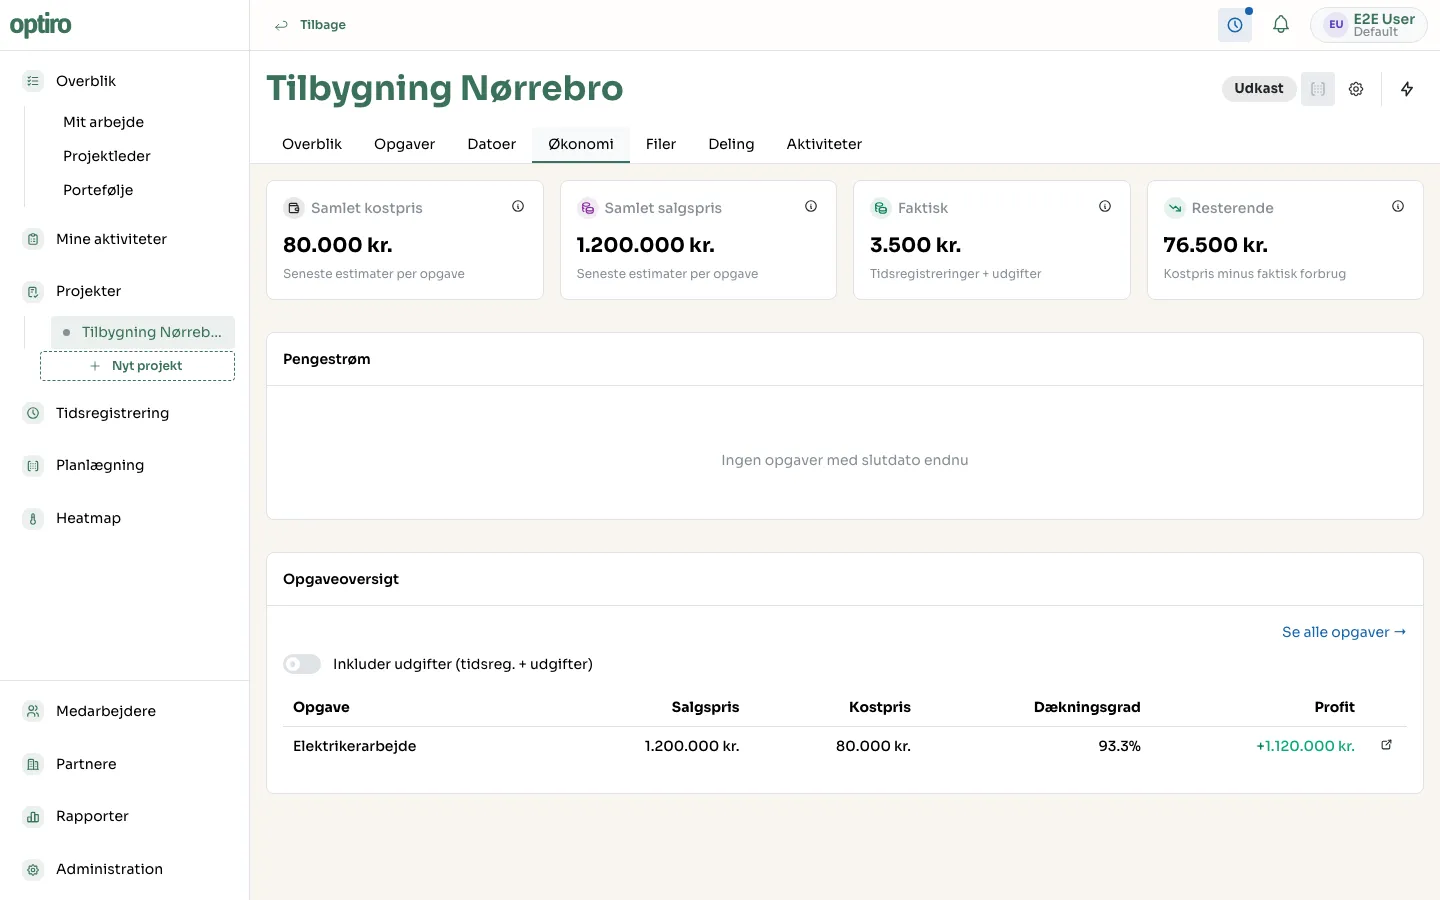Open Mit arbejde in sidebar
Viewport: 1440px width, 900px height.
pyautogui.click(x=104, y=122)
